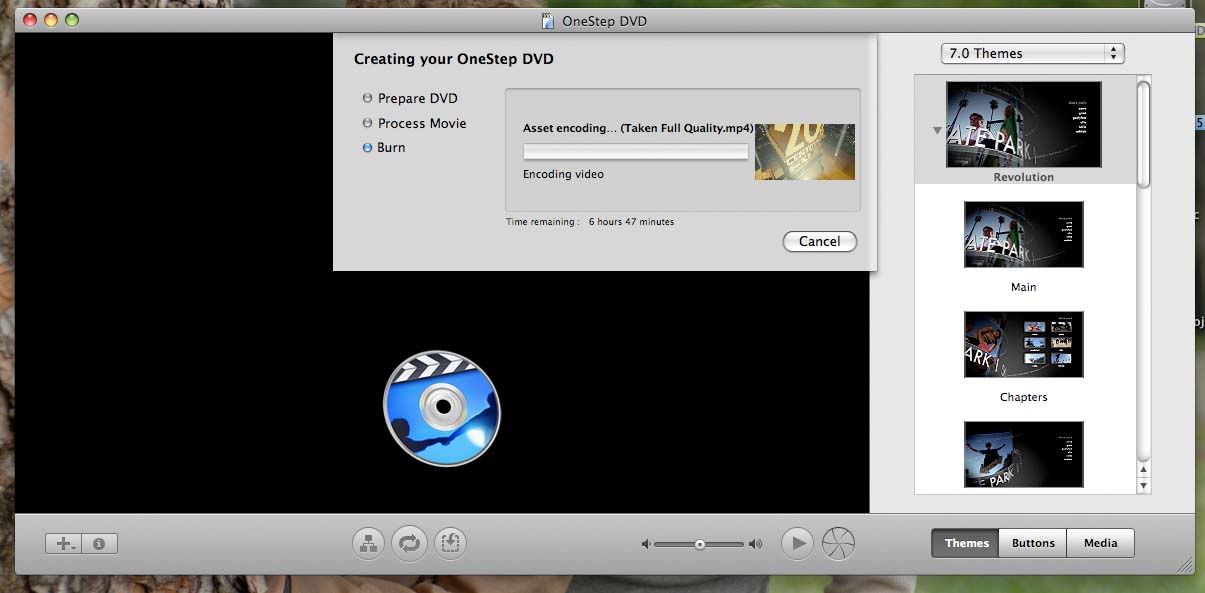Viewport: 1205px width, 593px height.
Task: Click the theme list scroll down arrow
Action: 1144,486
